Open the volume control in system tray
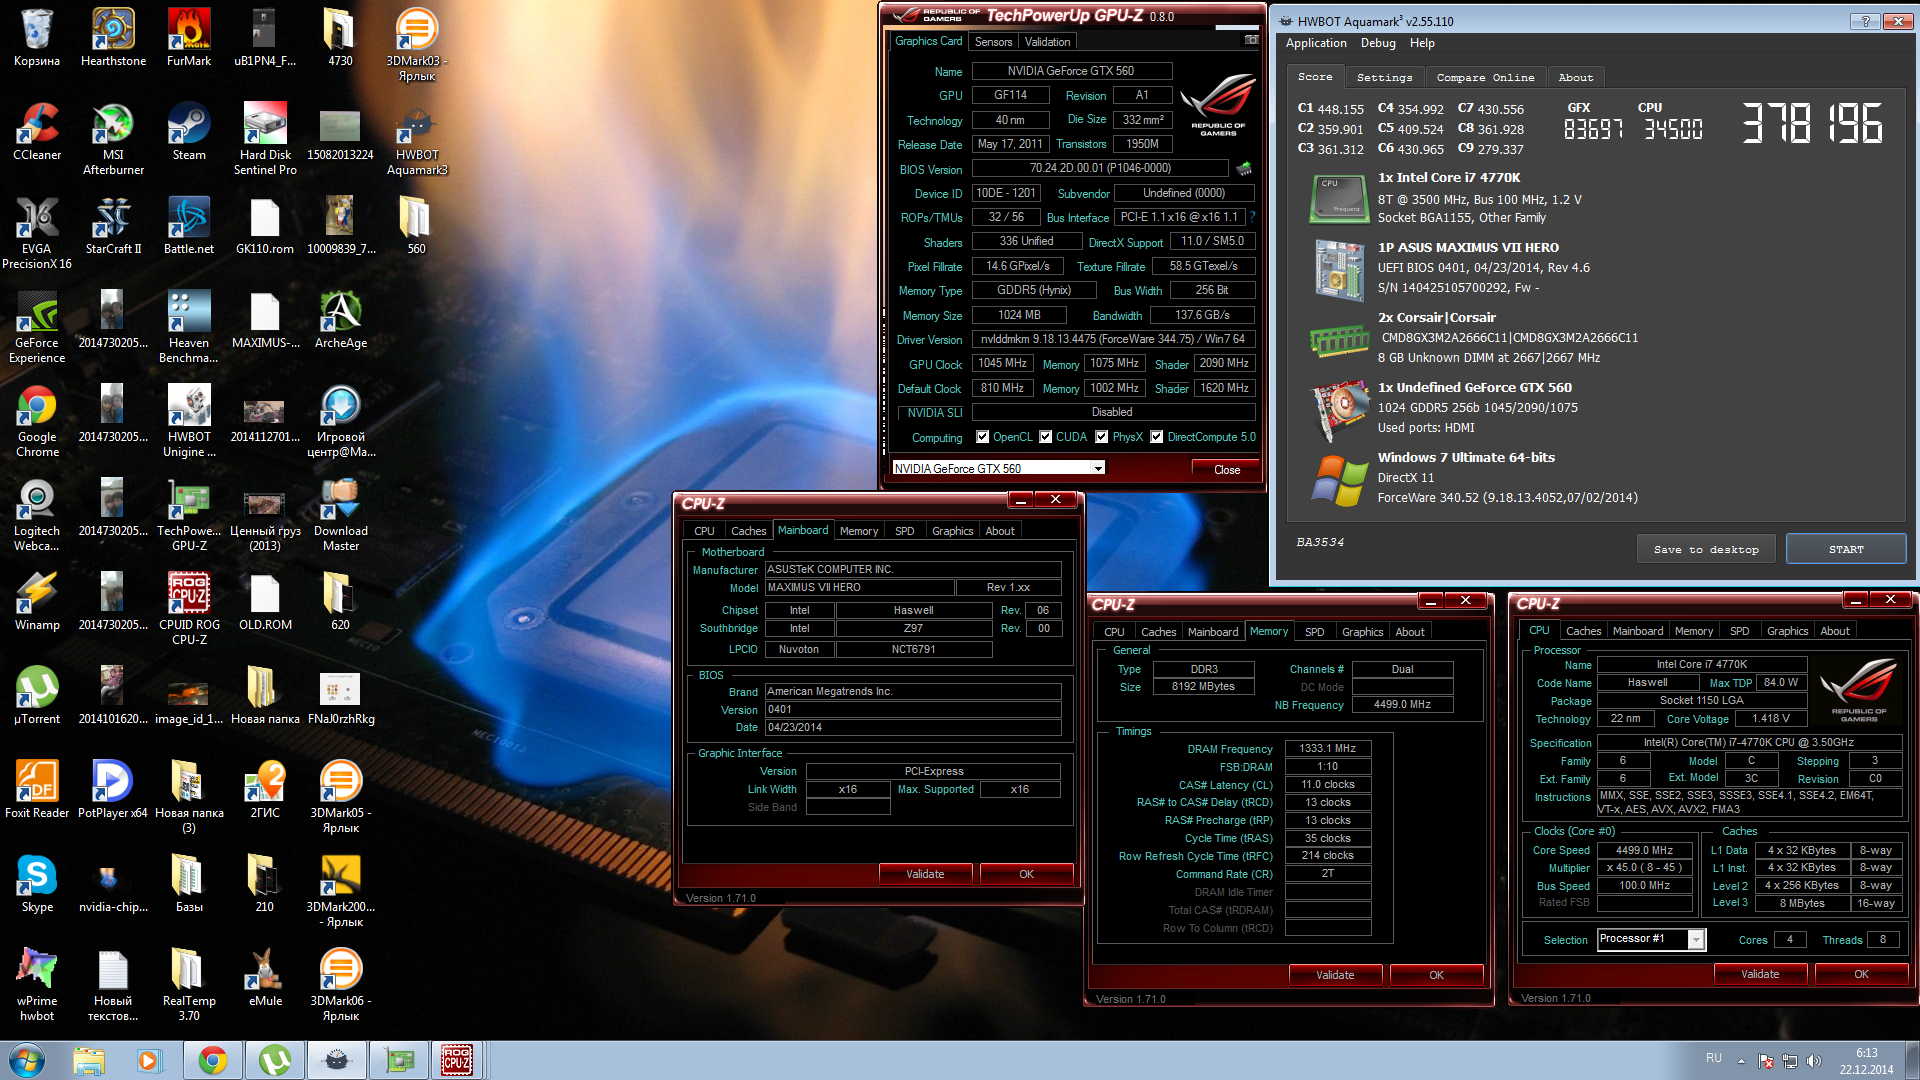 pos(1814,1060)
